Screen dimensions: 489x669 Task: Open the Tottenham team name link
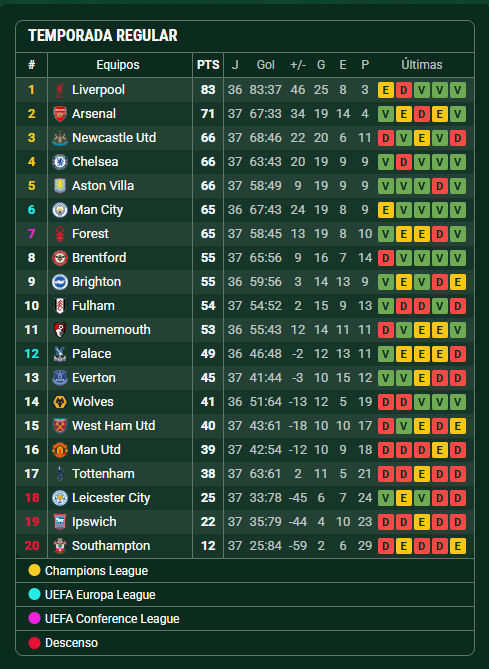pos(103,474)
